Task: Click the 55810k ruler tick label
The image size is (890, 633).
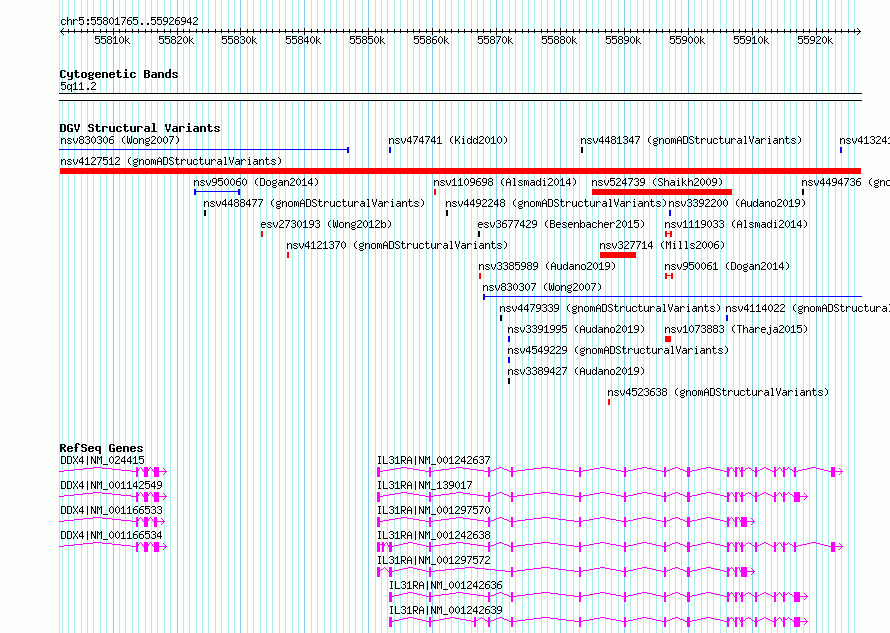Action: pos(112,40)
